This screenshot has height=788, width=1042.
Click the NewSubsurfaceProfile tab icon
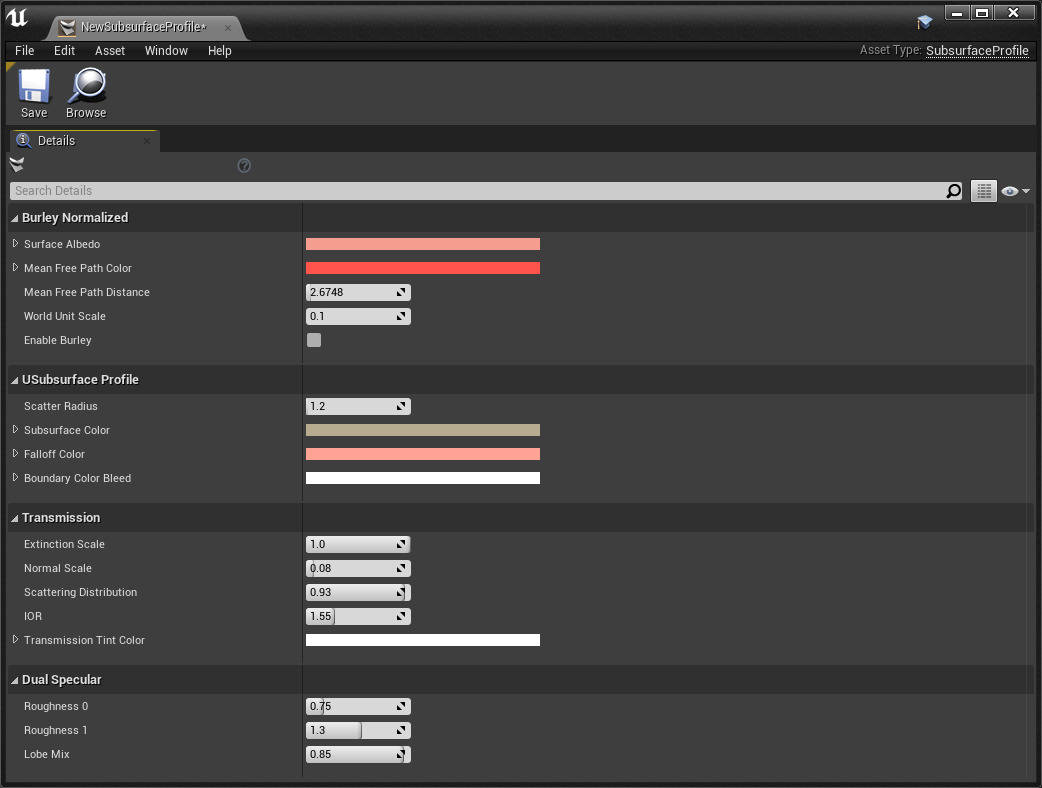pos(67,27)
